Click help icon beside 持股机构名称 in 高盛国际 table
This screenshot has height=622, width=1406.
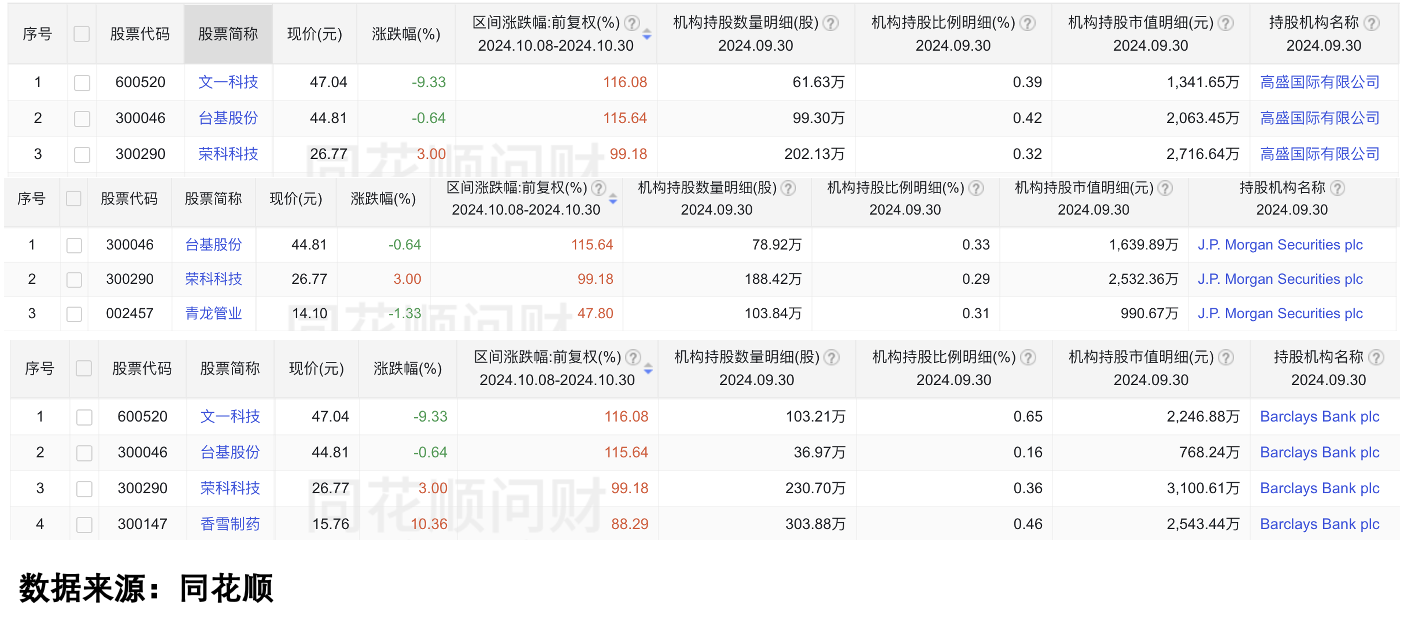point(1371,23)
